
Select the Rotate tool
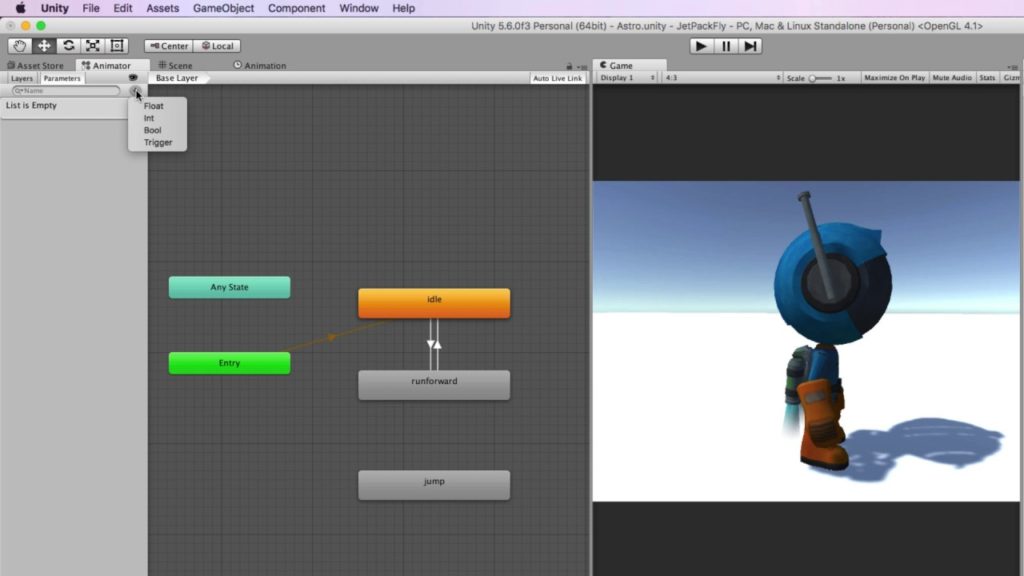[x=68, y=46]
